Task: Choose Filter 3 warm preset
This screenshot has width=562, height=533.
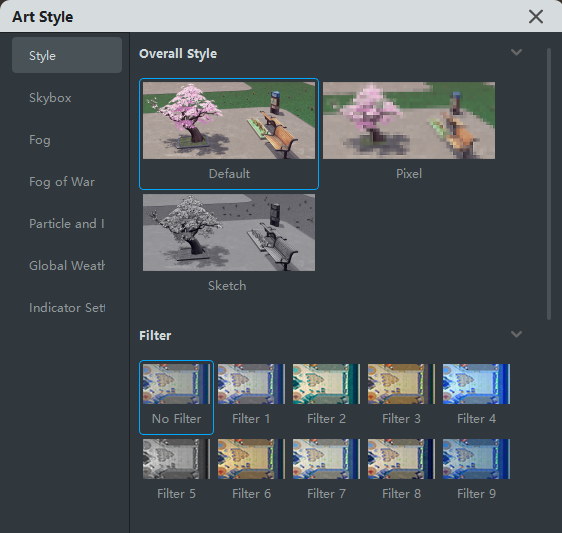Action: tap(401, 384)
